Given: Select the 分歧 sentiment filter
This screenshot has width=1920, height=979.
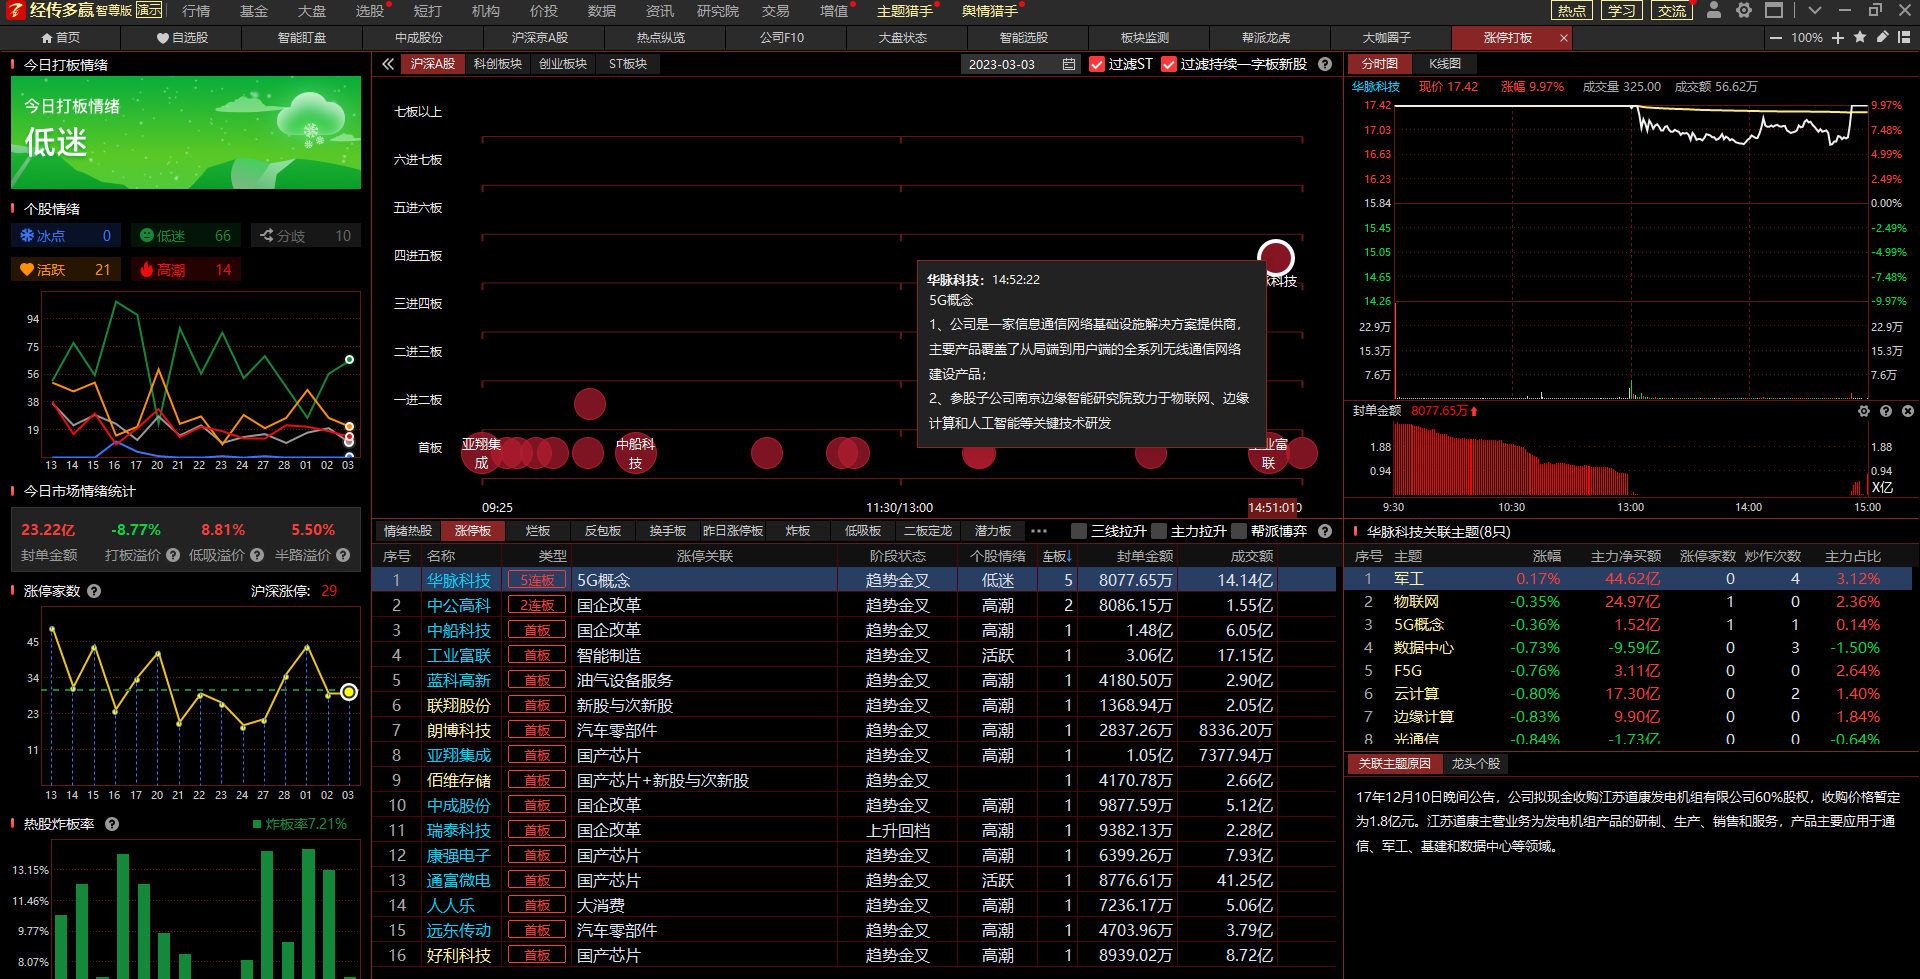Looking at the screenshot, I should (x=306, y=236).
